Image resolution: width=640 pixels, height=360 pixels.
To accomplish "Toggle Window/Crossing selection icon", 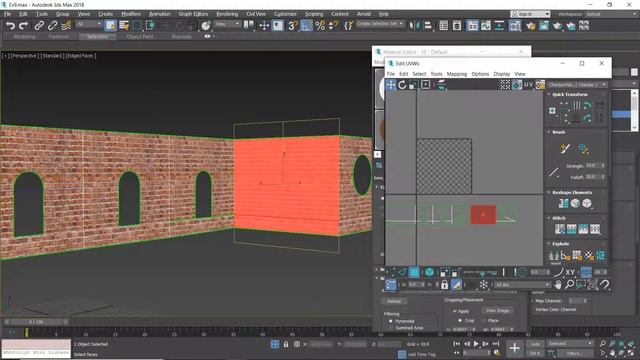I will 151,26.
